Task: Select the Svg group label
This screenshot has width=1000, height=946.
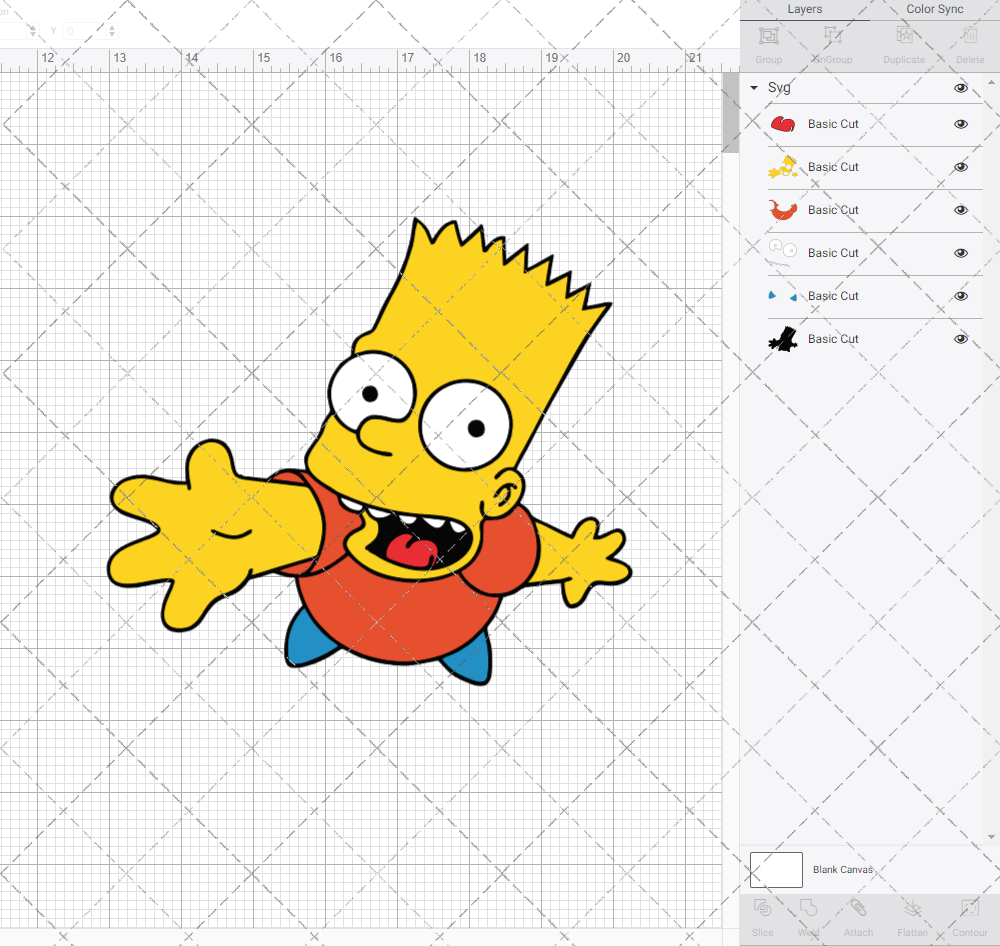Action: click(779, 87)
